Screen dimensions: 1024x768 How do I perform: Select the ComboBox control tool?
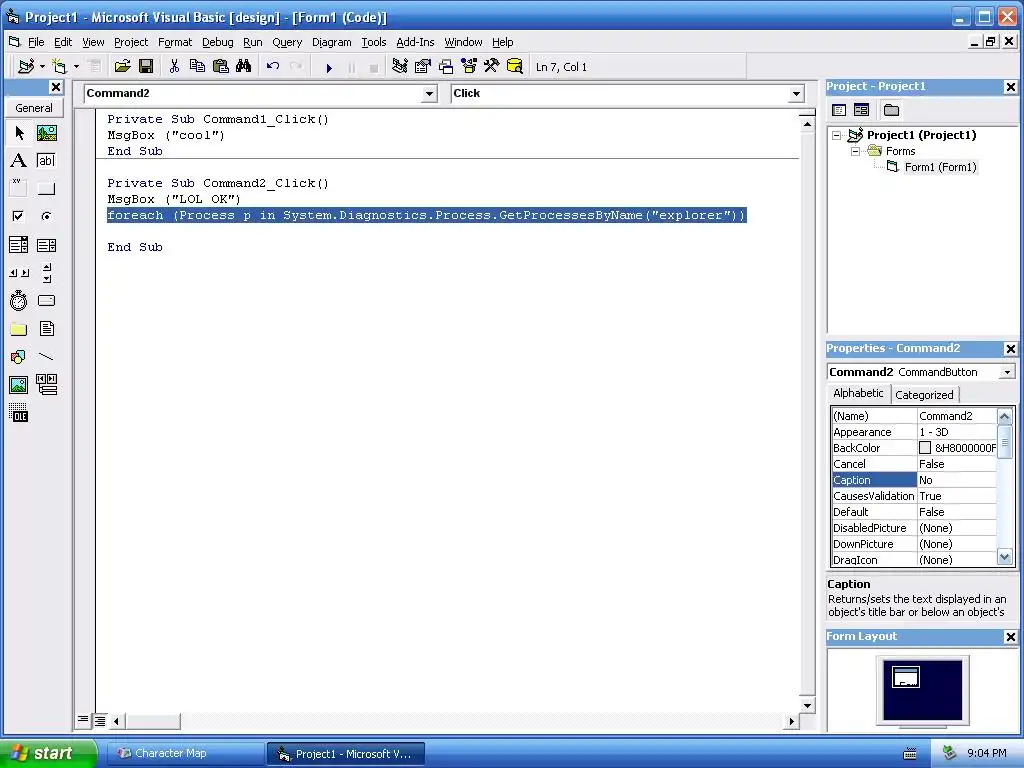click(x=19, y=245)
